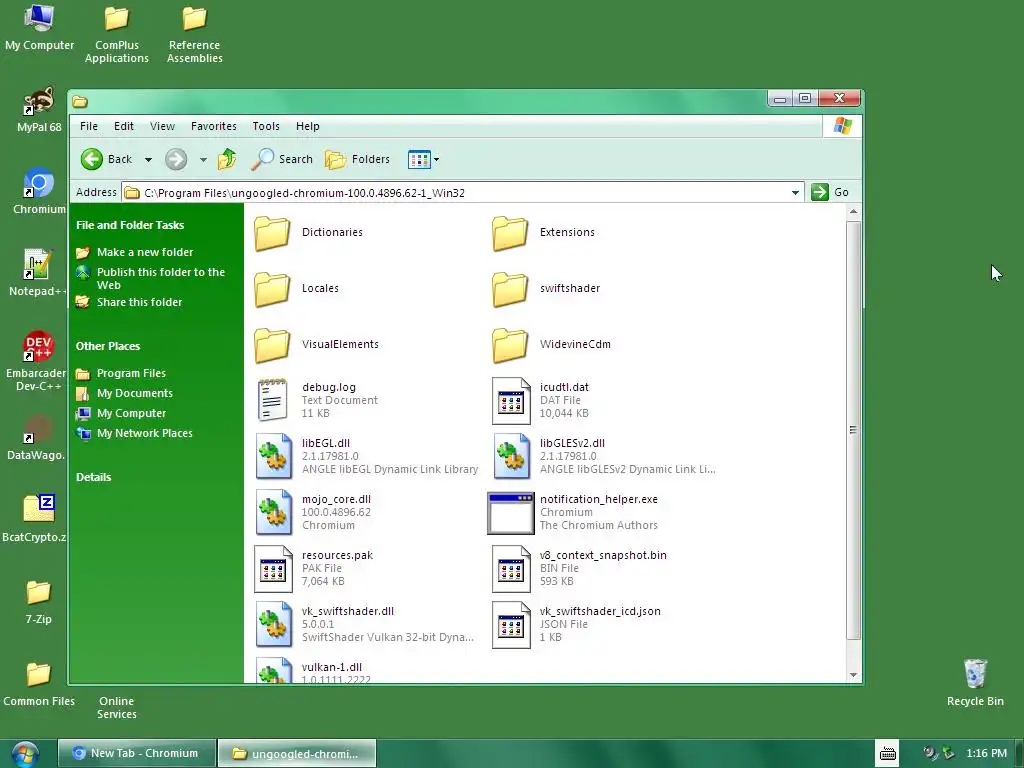Screen dimensions: 1024x768
Task: Select the notification_helper.exe icon
Action: point(511,513)
